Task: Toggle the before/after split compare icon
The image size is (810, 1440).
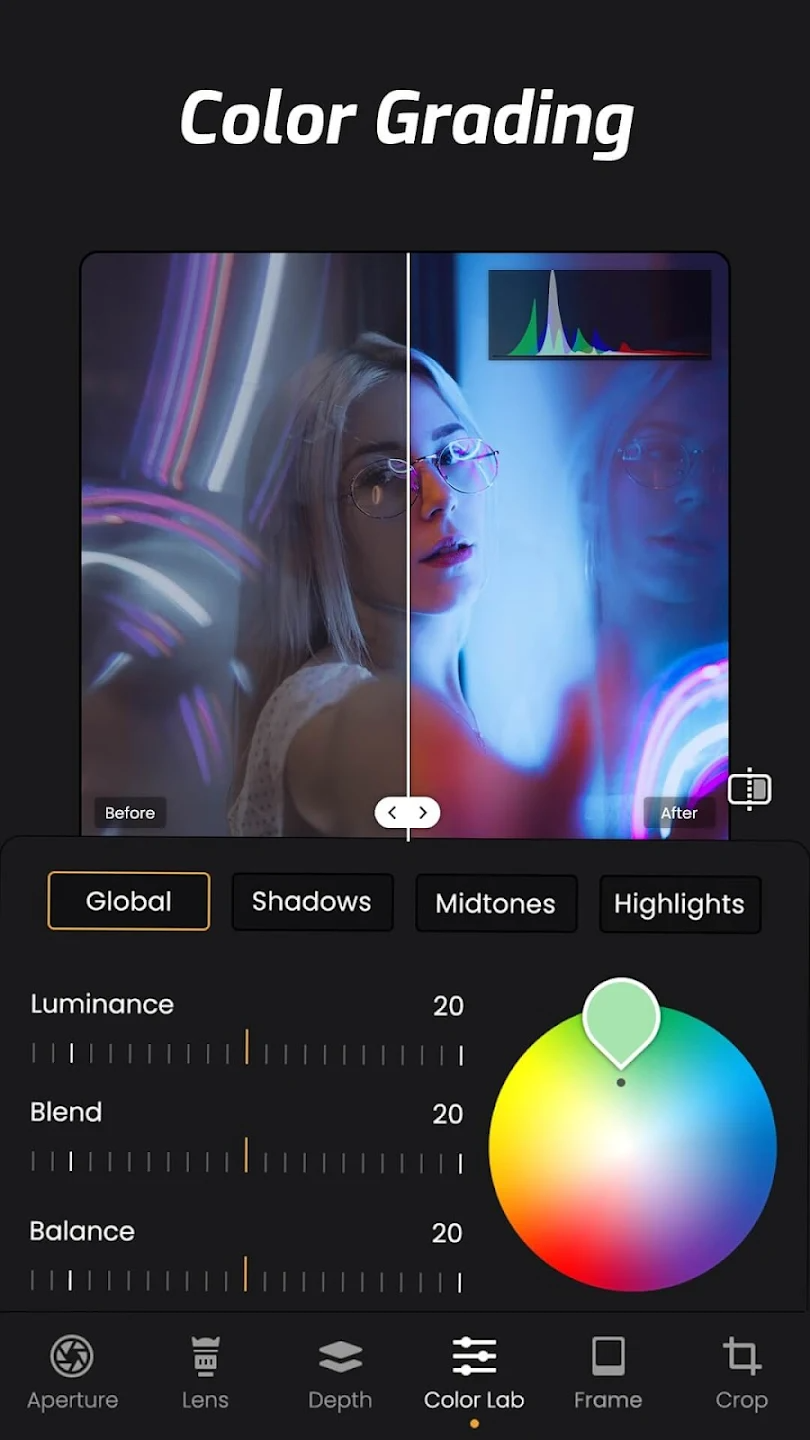Action: tap(749, 790)
